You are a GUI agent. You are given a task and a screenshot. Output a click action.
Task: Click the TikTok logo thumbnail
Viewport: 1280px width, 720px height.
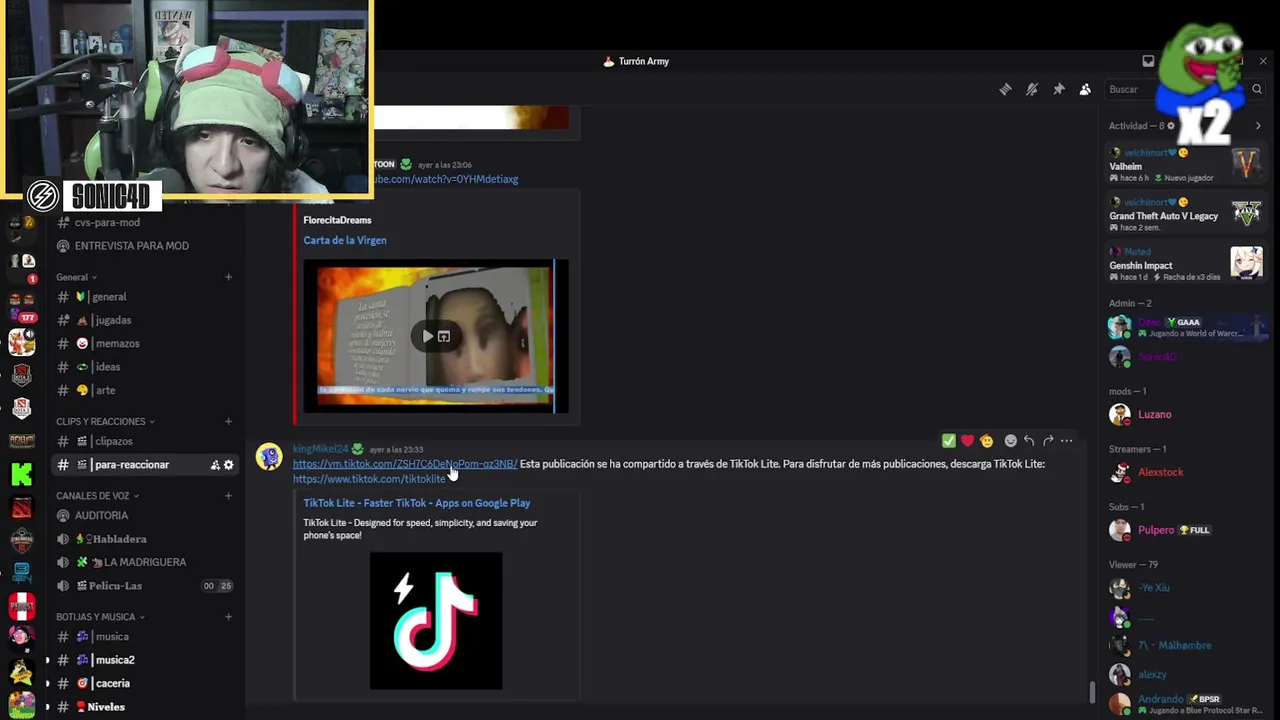(x=436, y=621)
